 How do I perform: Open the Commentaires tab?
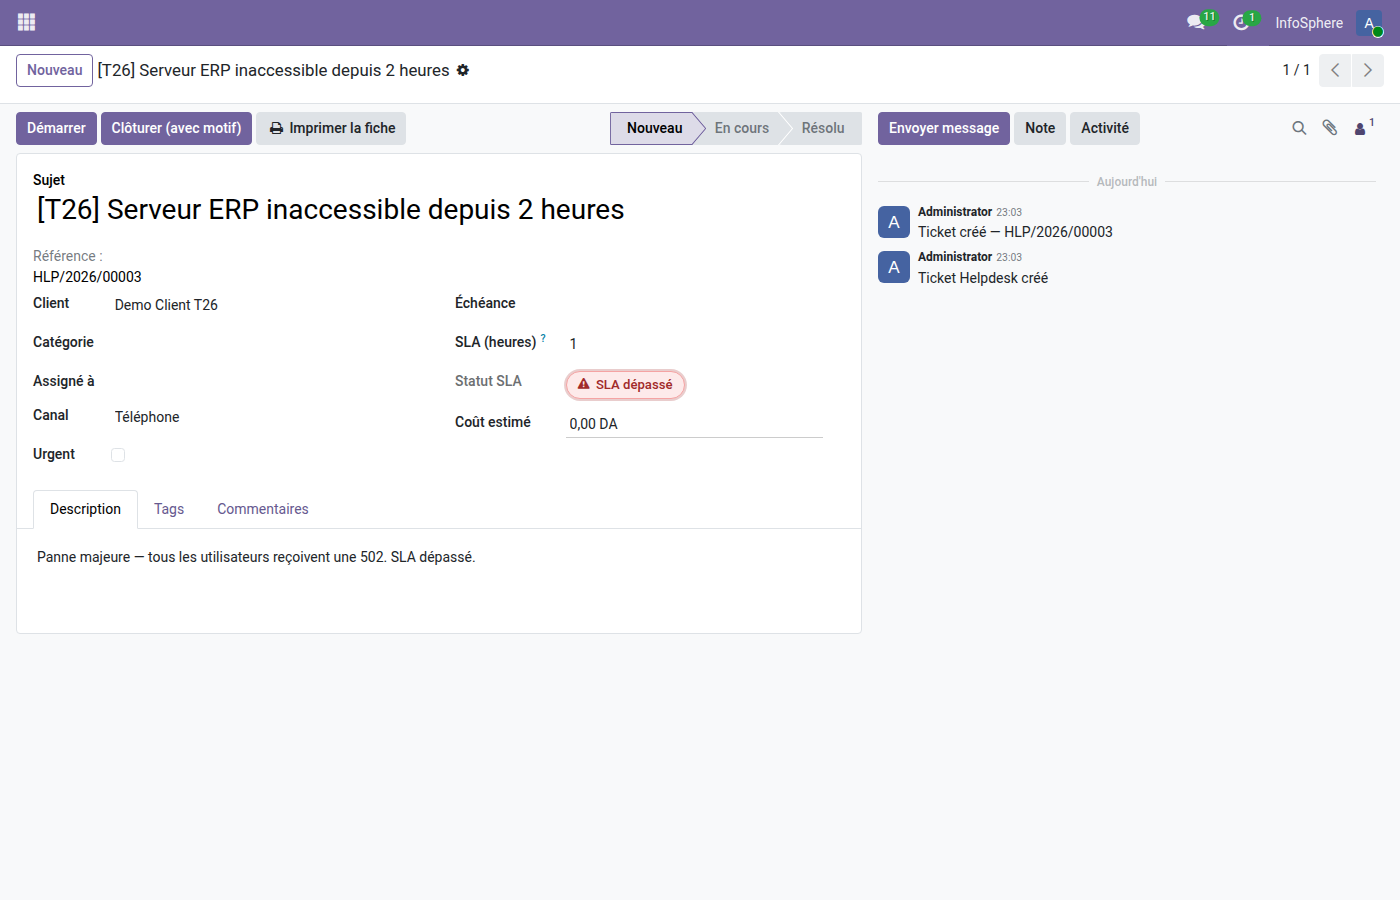[262, 509]
